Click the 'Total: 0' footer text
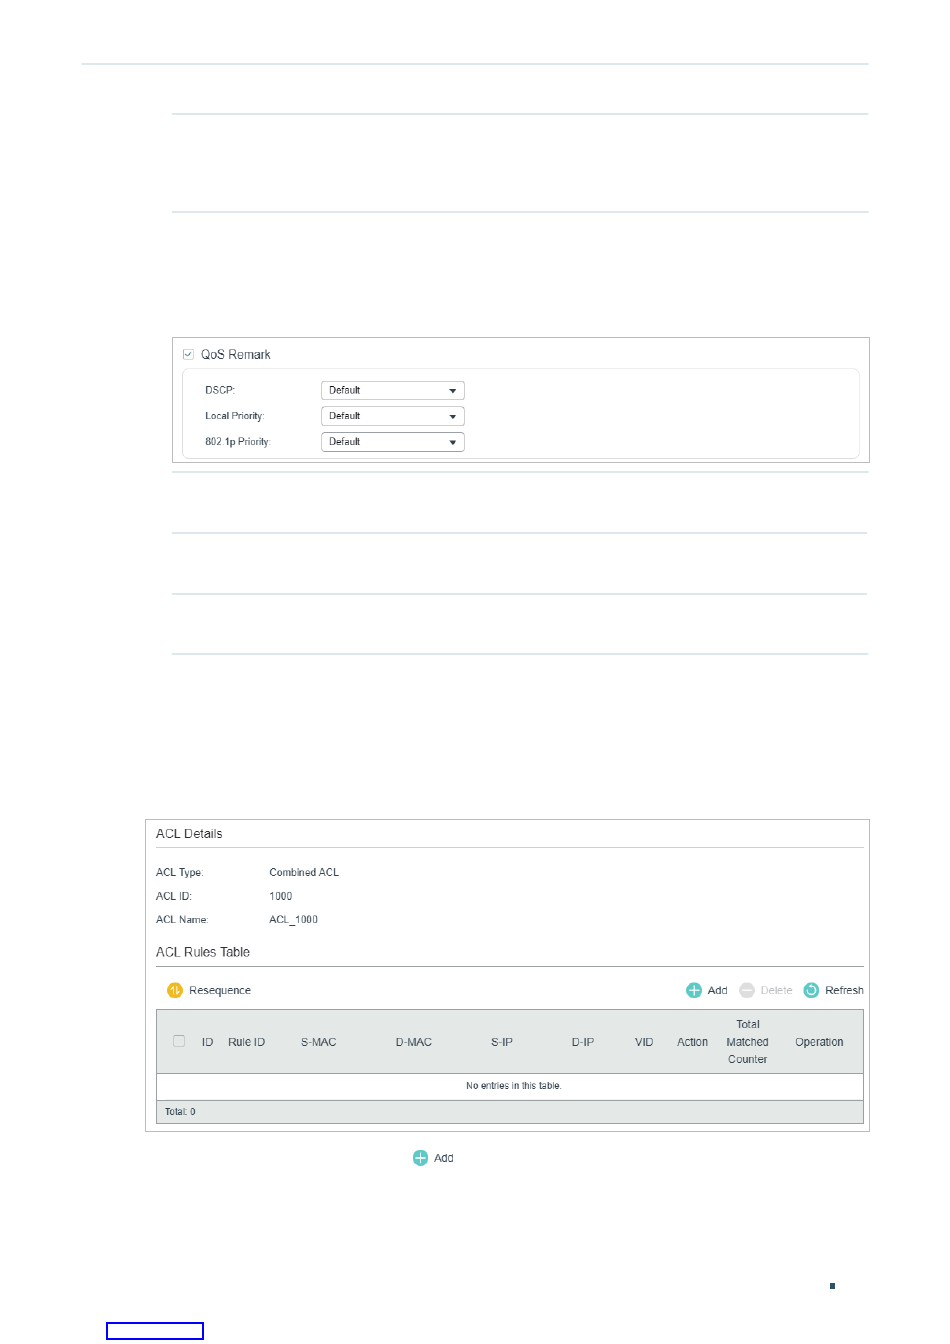This screenshot has height=1344, width=950. 180,1112
